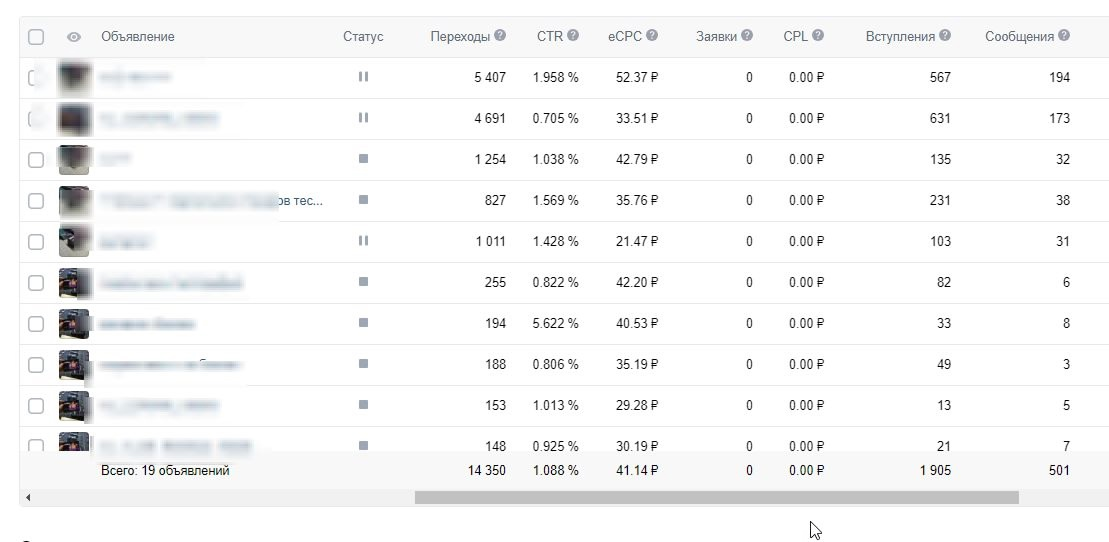Click the CTR help question mark icon

point(573,35)
